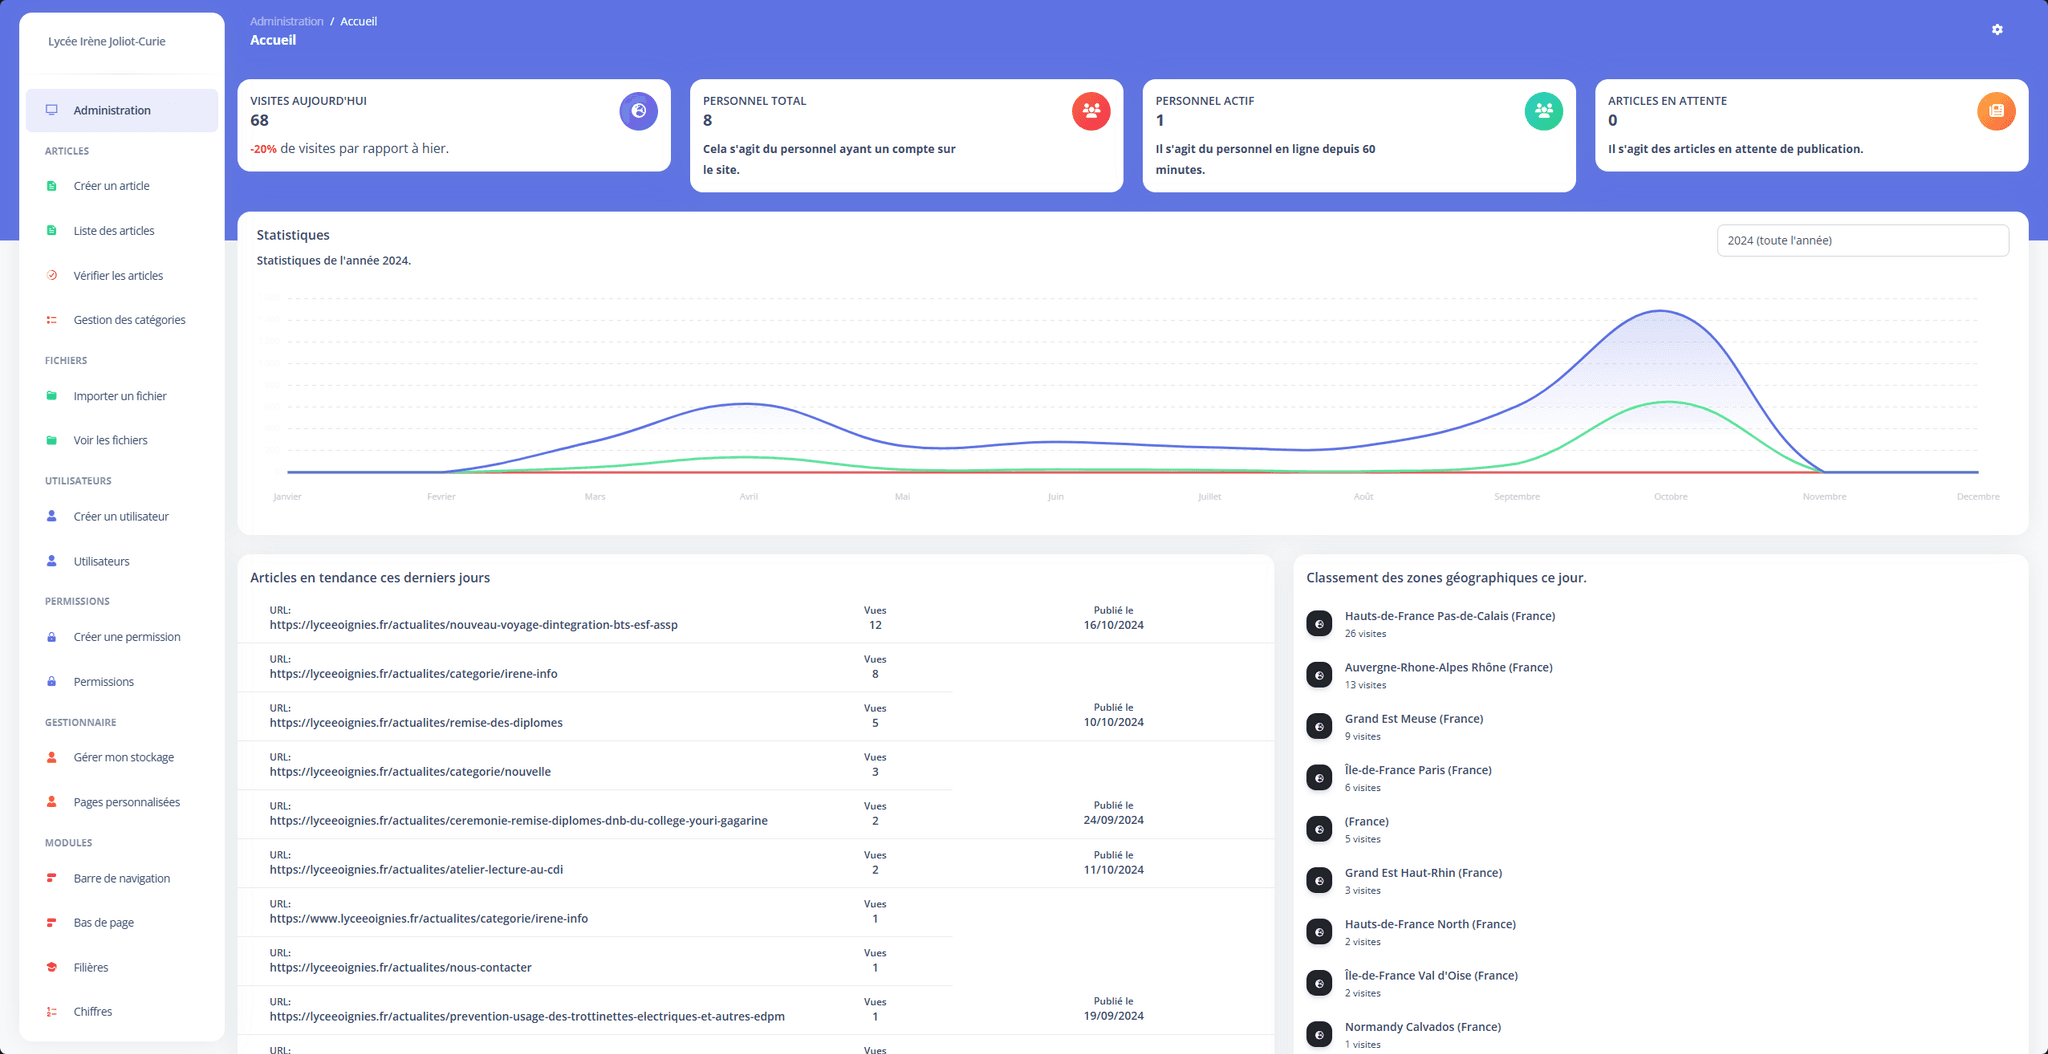Click the list icon beside Gestion des catégories

(x=52, y=320)
